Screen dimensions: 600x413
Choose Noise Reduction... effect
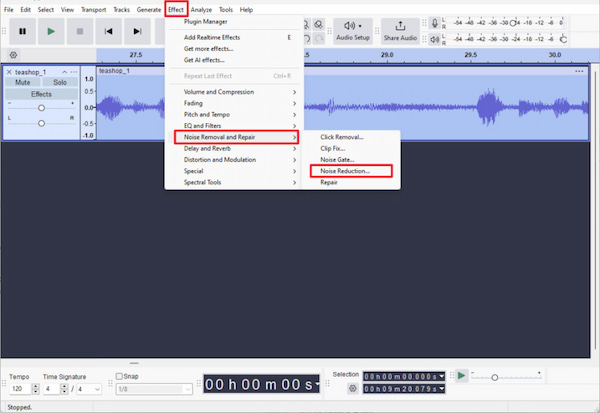point(351,171)
